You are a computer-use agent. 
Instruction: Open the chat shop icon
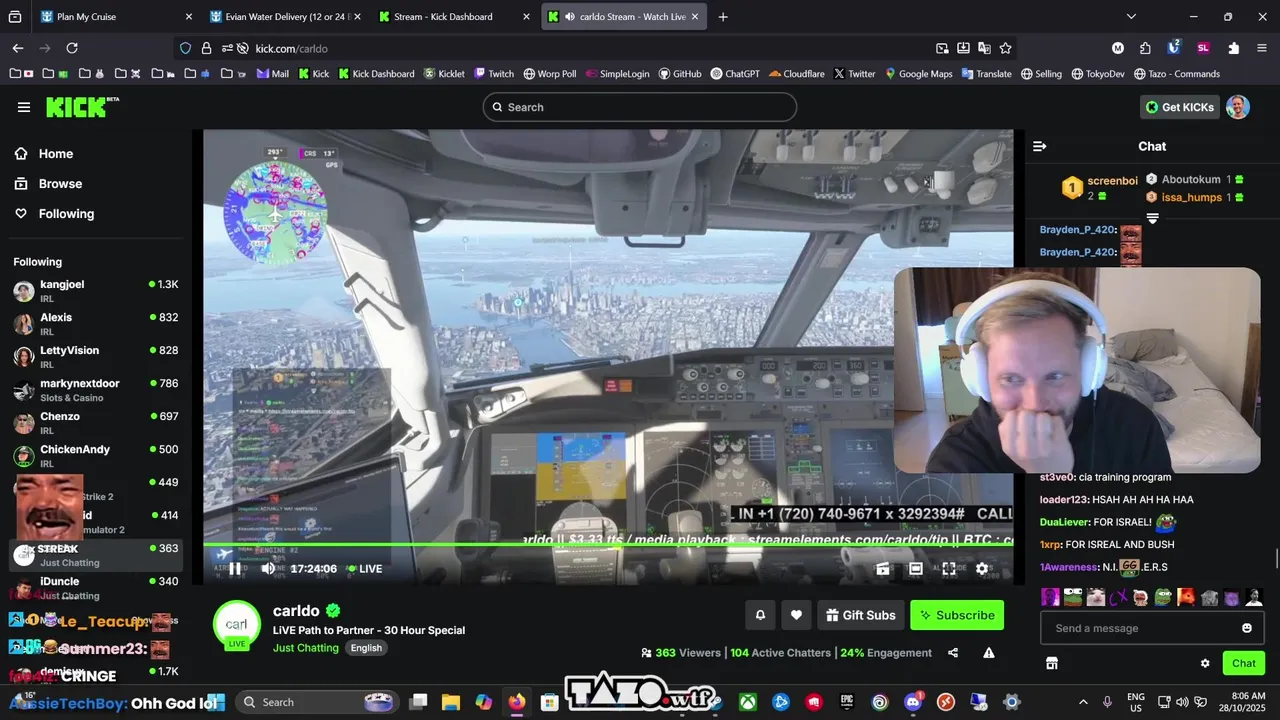pos(1052,663)
